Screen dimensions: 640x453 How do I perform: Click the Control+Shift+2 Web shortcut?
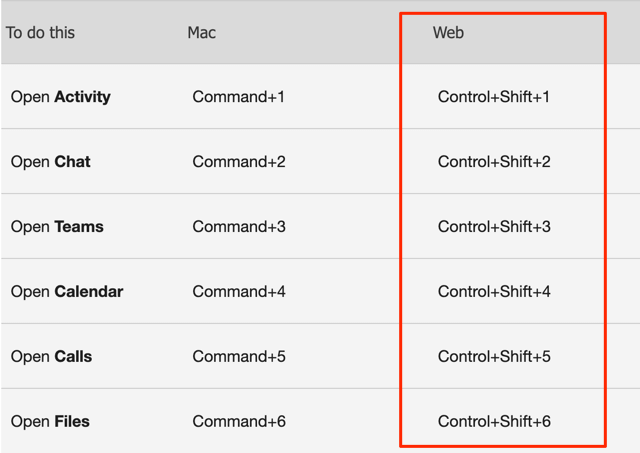494,162
